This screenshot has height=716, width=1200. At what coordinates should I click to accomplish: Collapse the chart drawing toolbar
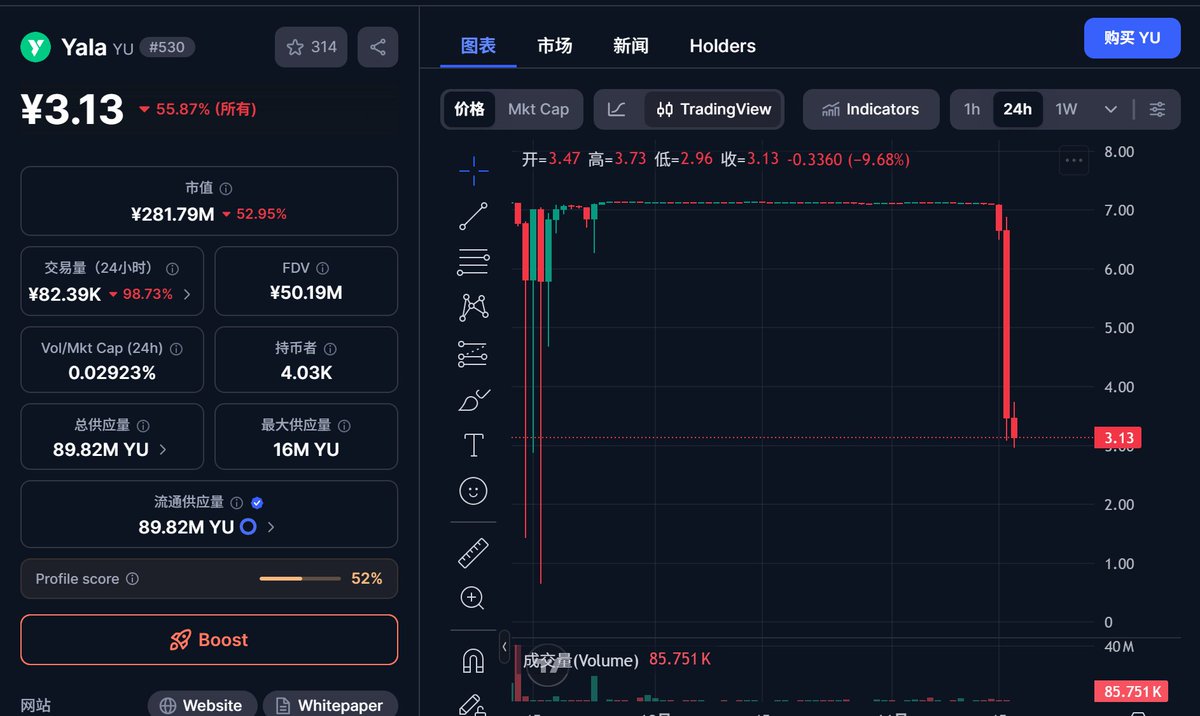504,647
